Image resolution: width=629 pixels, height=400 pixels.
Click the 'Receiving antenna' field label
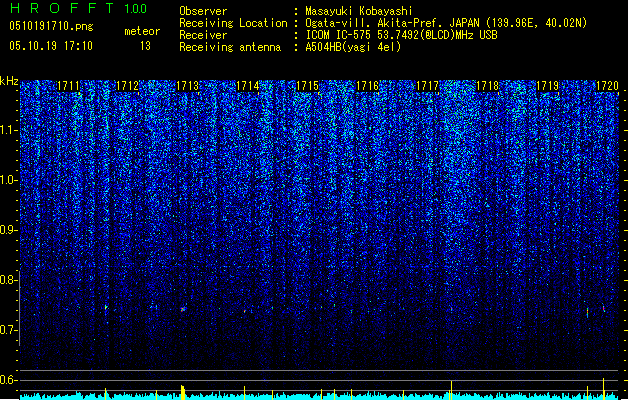pyautogui.click(x=230, y=47)
